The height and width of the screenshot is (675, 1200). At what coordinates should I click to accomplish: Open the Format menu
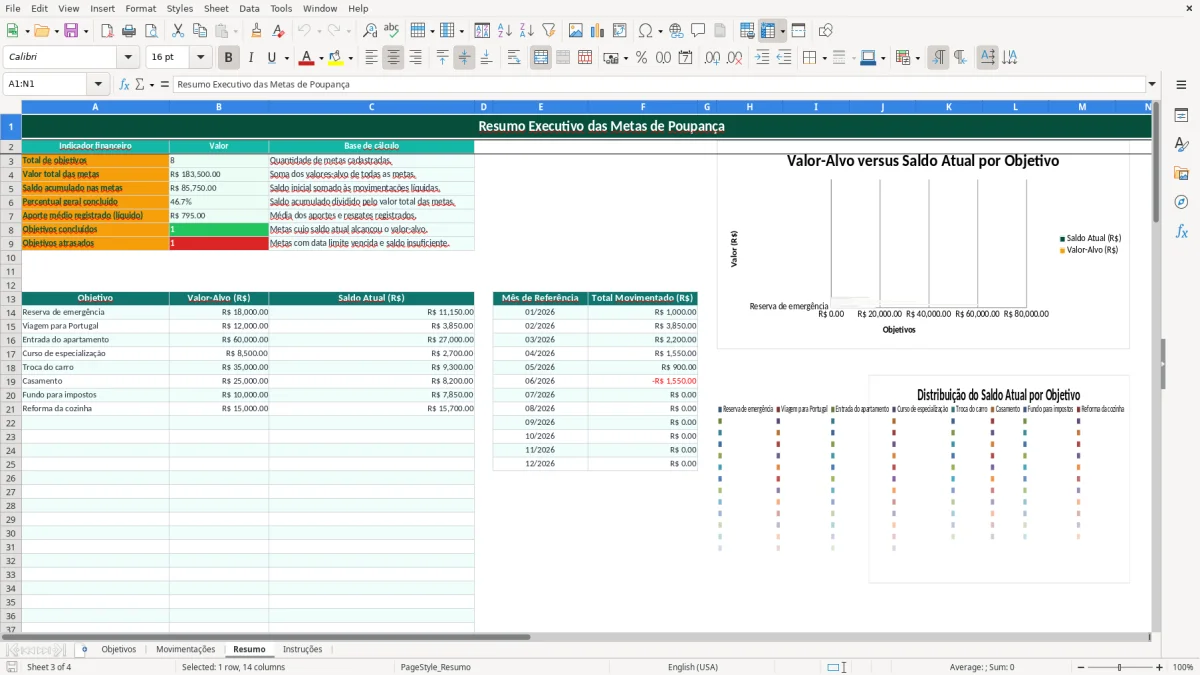coord(140,8)
